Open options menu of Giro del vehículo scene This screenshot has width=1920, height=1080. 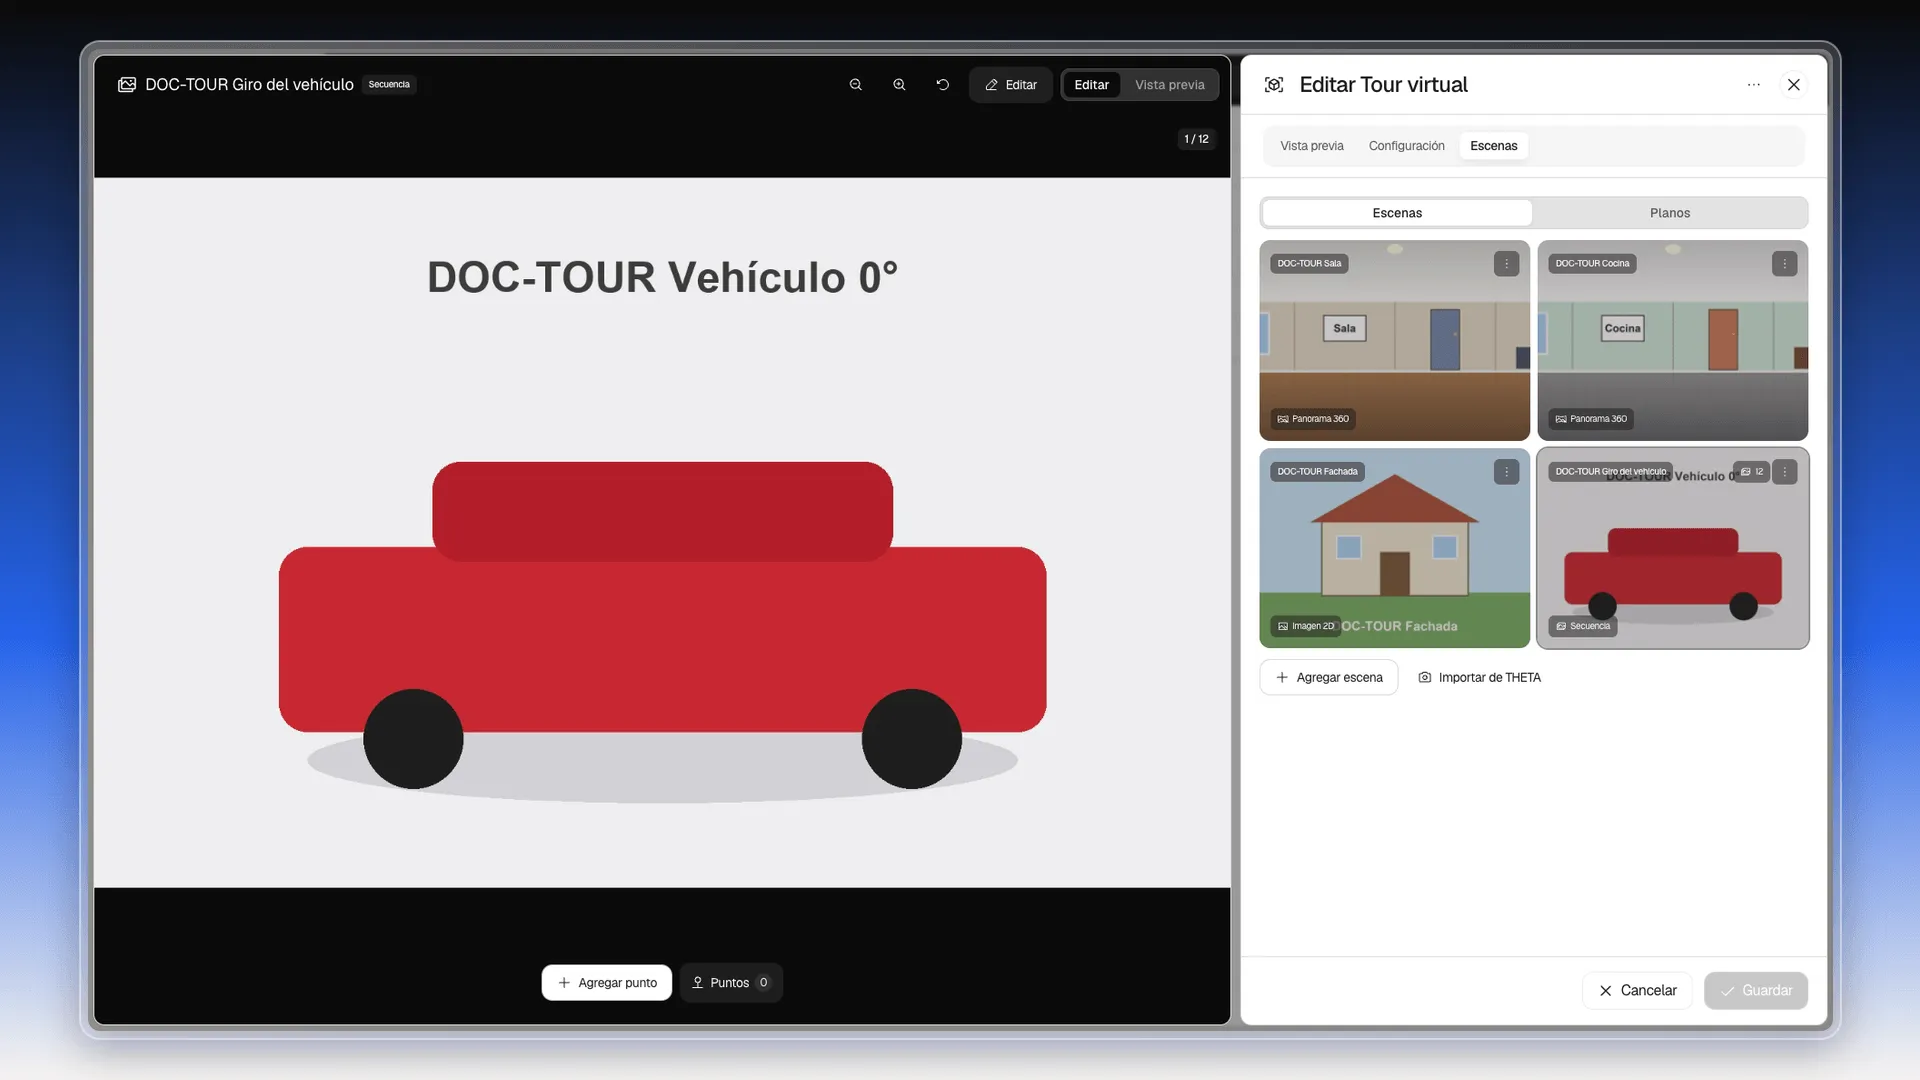[x=1784, y=472]
